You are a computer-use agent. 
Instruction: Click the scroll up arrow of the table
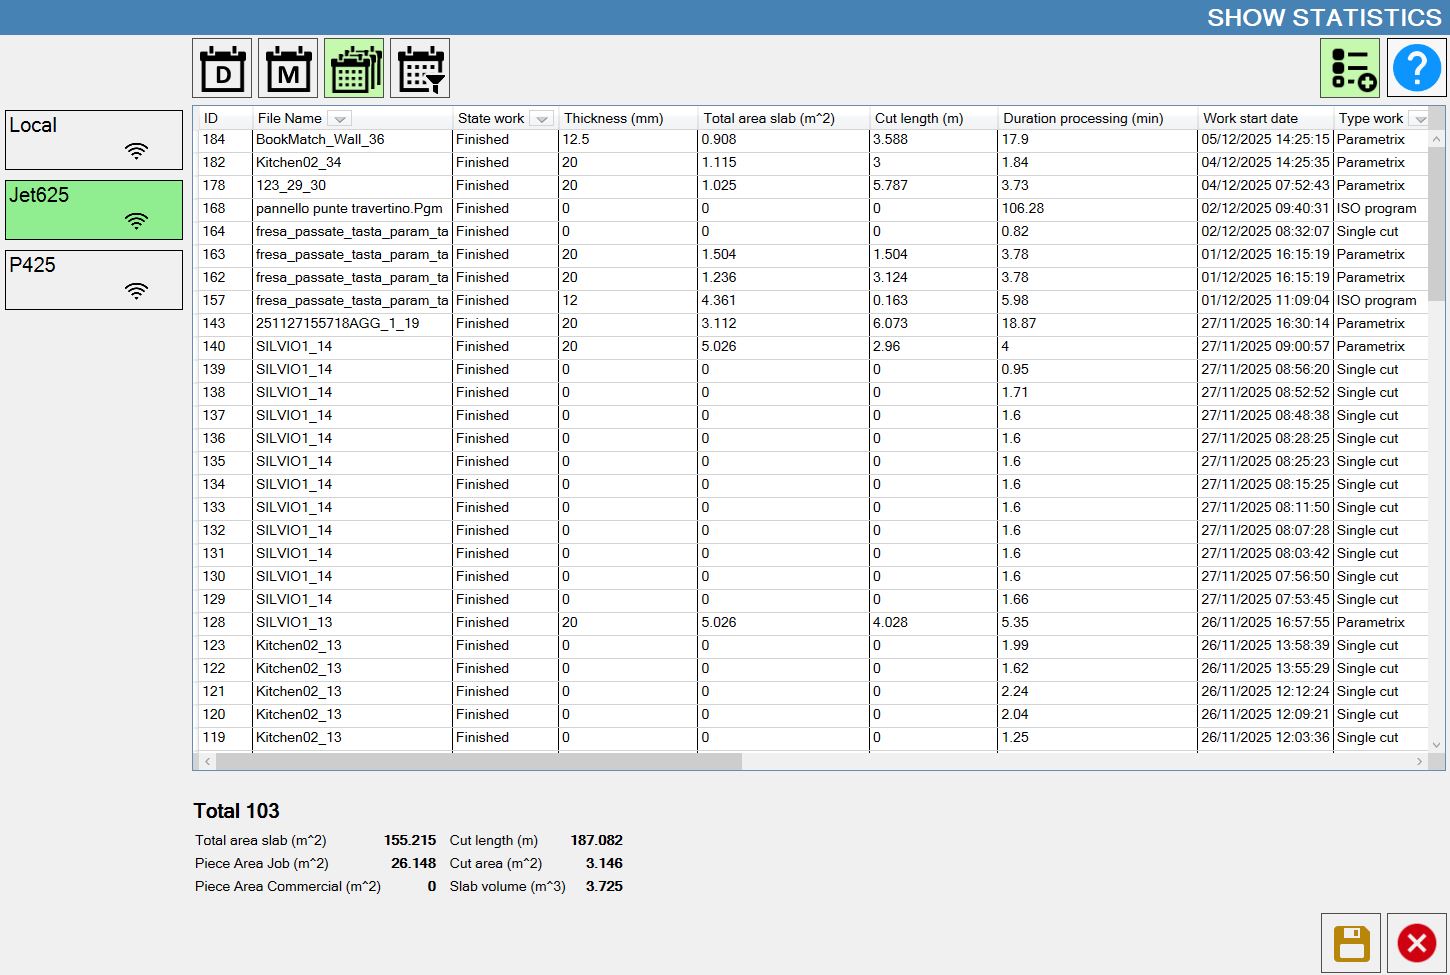(x=1437, y=139)
